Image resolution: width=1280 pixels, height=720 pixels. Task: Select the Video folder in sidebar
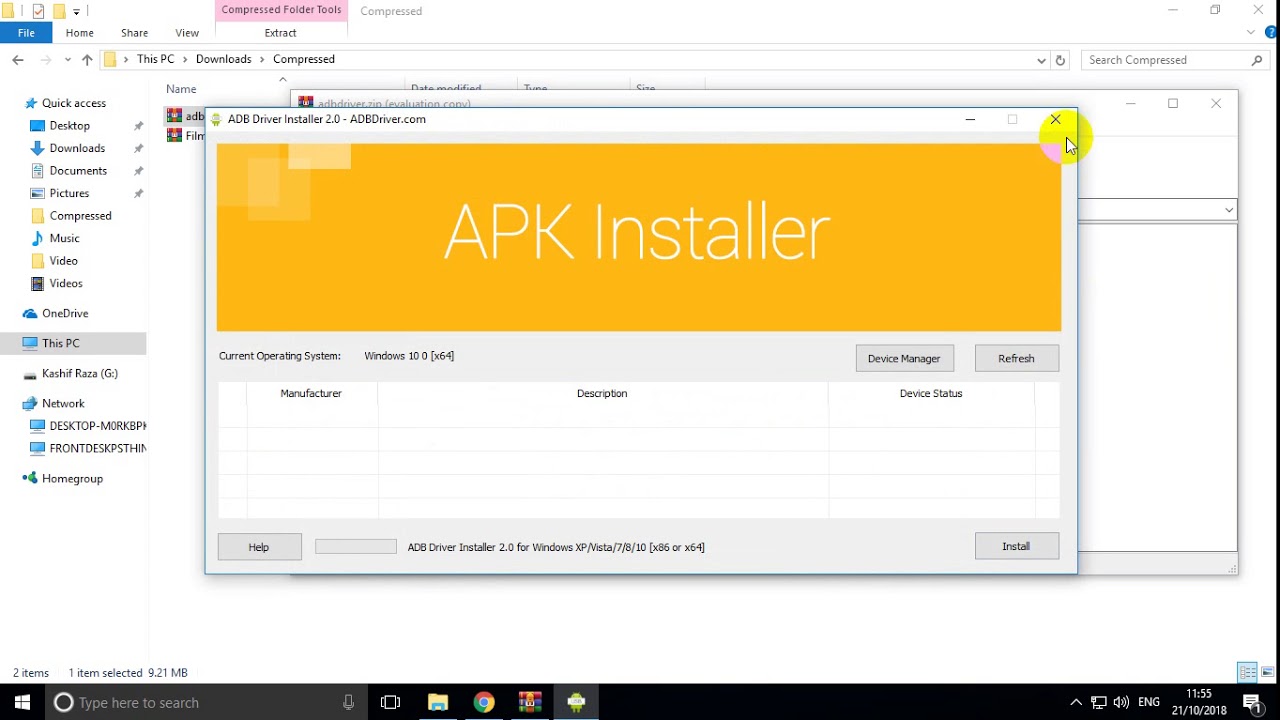click(63, 260)
